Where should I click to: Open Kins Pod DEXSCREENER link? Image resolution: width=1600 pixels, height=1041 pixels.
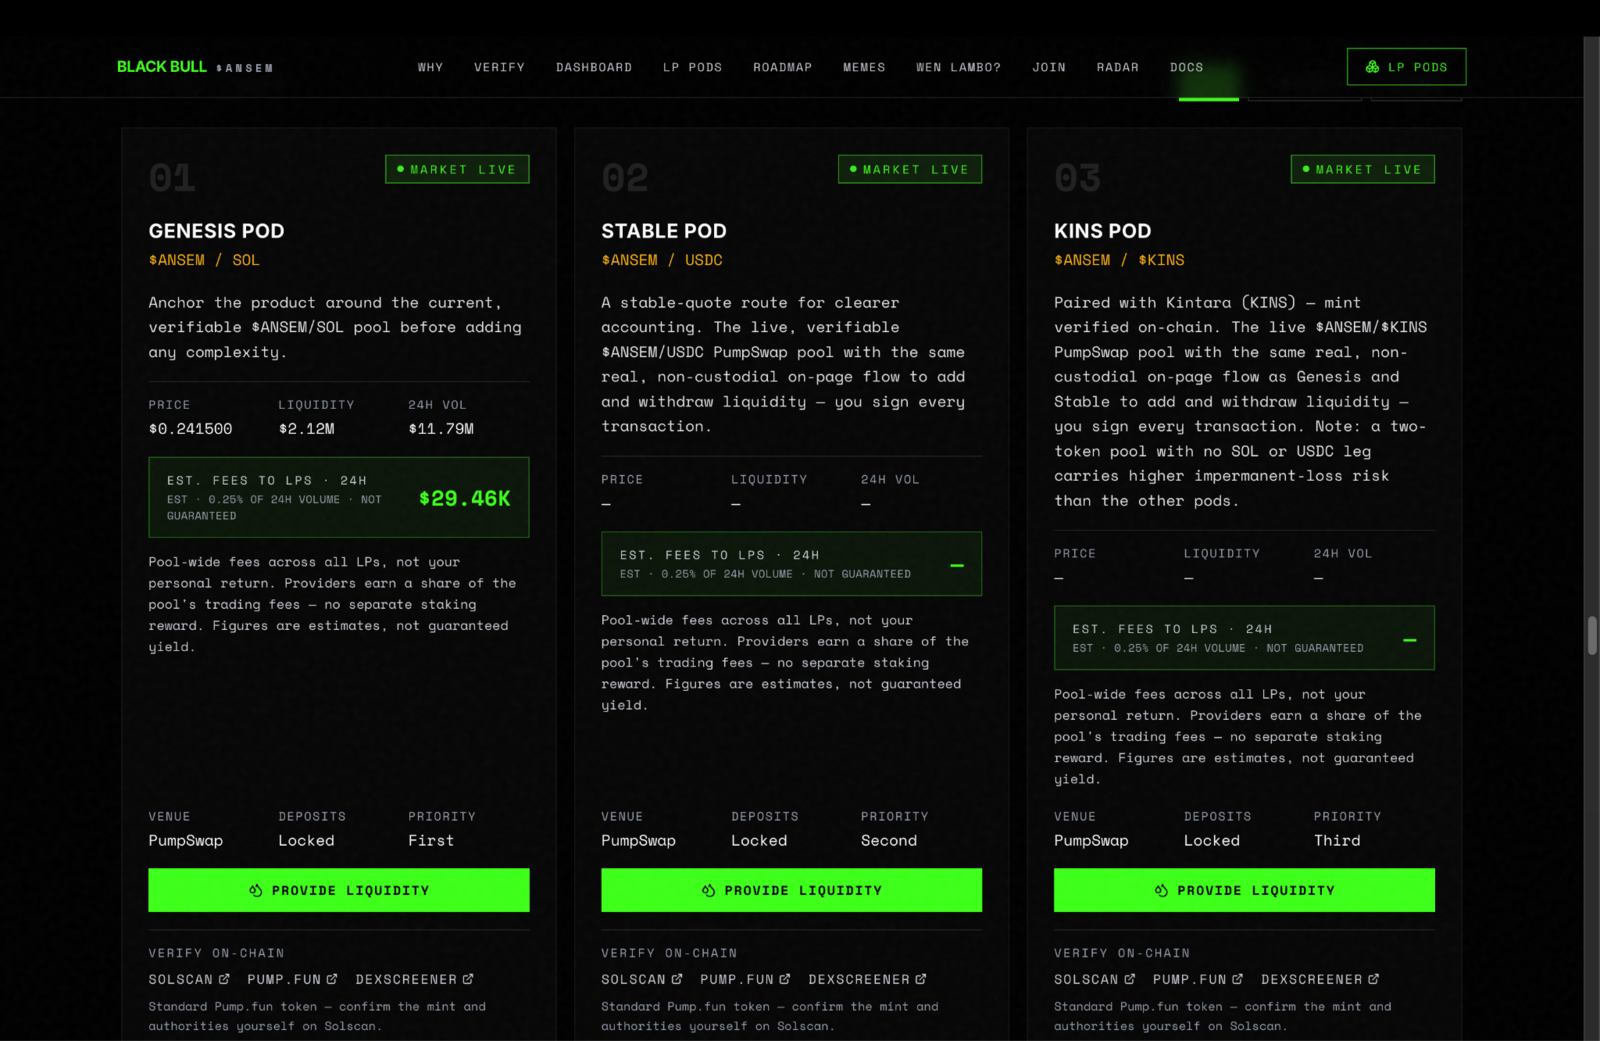click(x=1320, y=979)
